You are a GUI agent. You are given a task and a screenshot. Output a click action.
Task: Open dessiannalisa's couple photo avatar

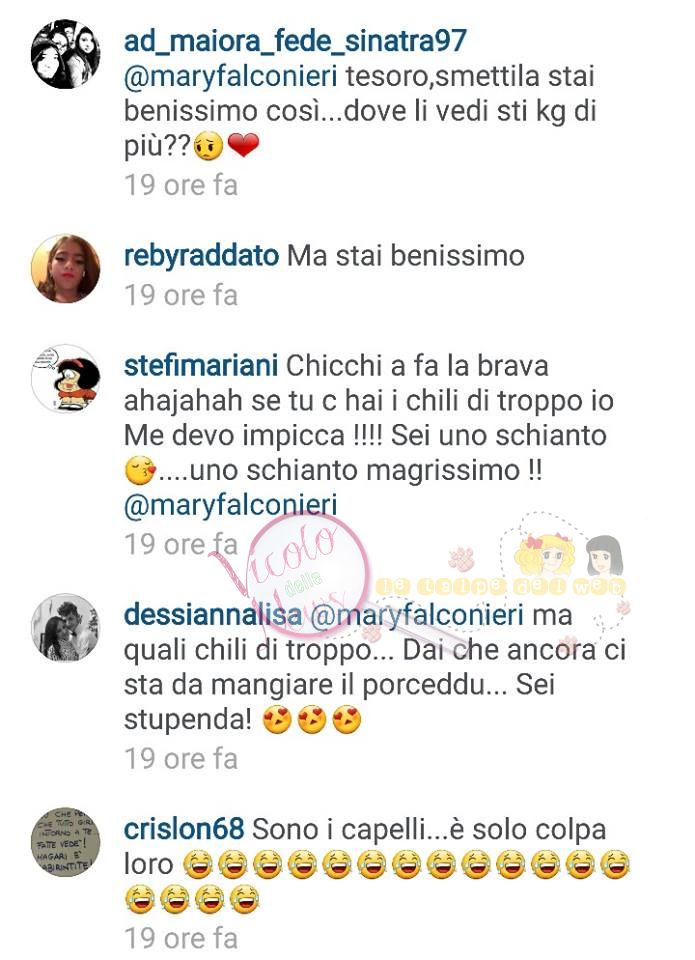66,627
